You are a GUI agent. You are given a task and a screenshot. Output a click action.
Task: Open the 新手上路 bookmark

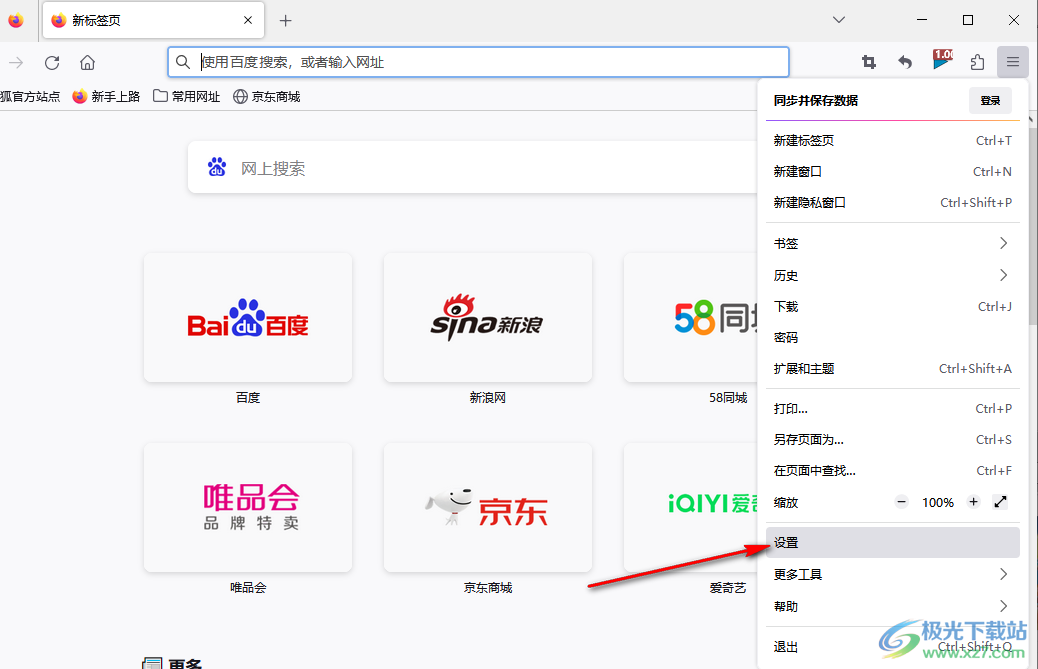click(106, 97)
